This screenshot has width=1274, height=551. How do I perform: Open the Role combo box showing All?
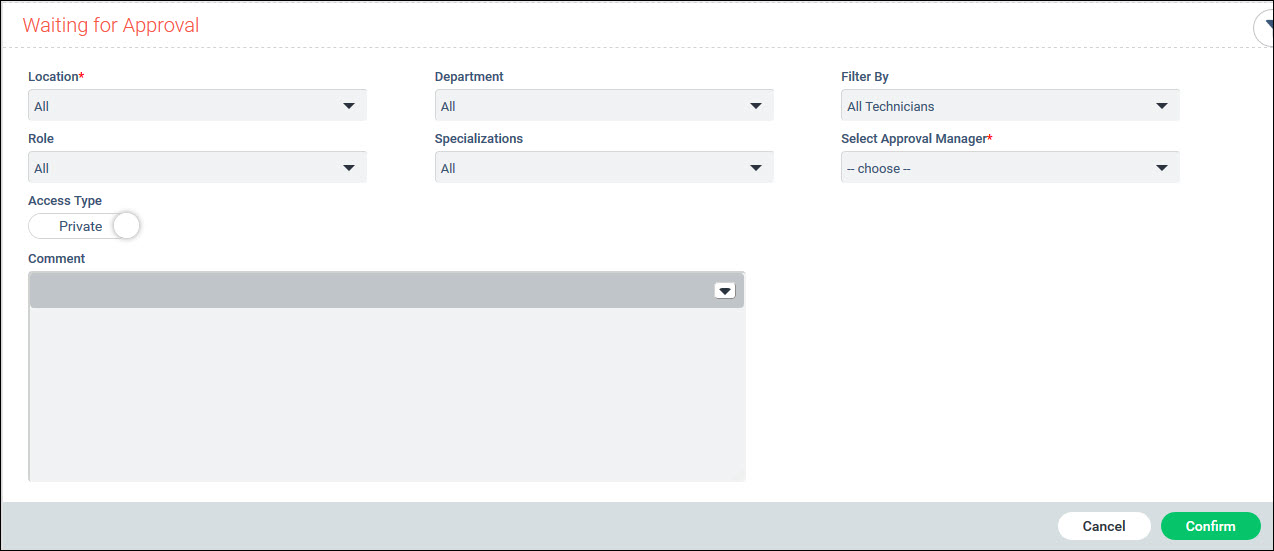180,168
